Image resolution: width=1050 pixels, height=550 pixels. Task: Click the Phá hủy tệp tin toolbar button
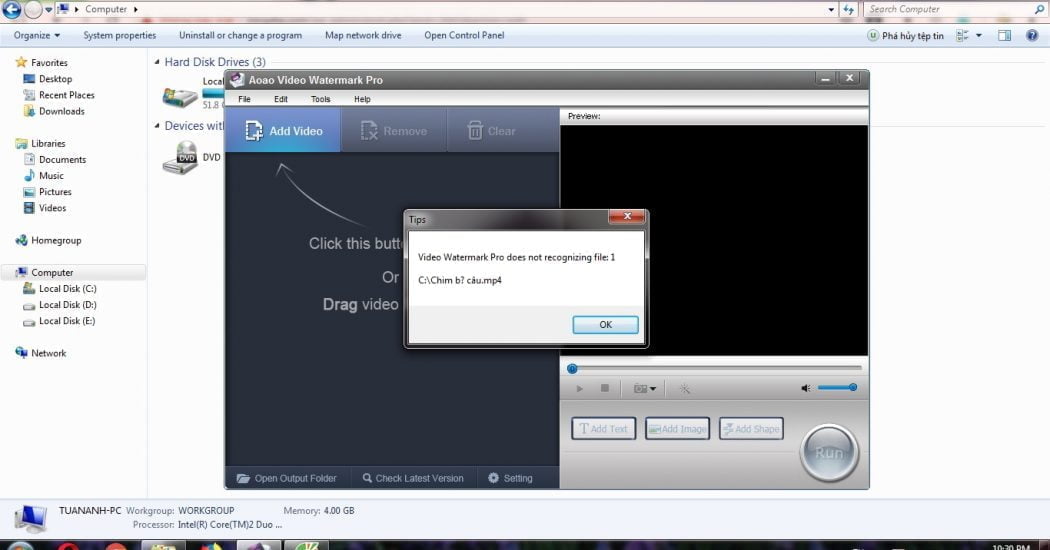tap(905, 36)
